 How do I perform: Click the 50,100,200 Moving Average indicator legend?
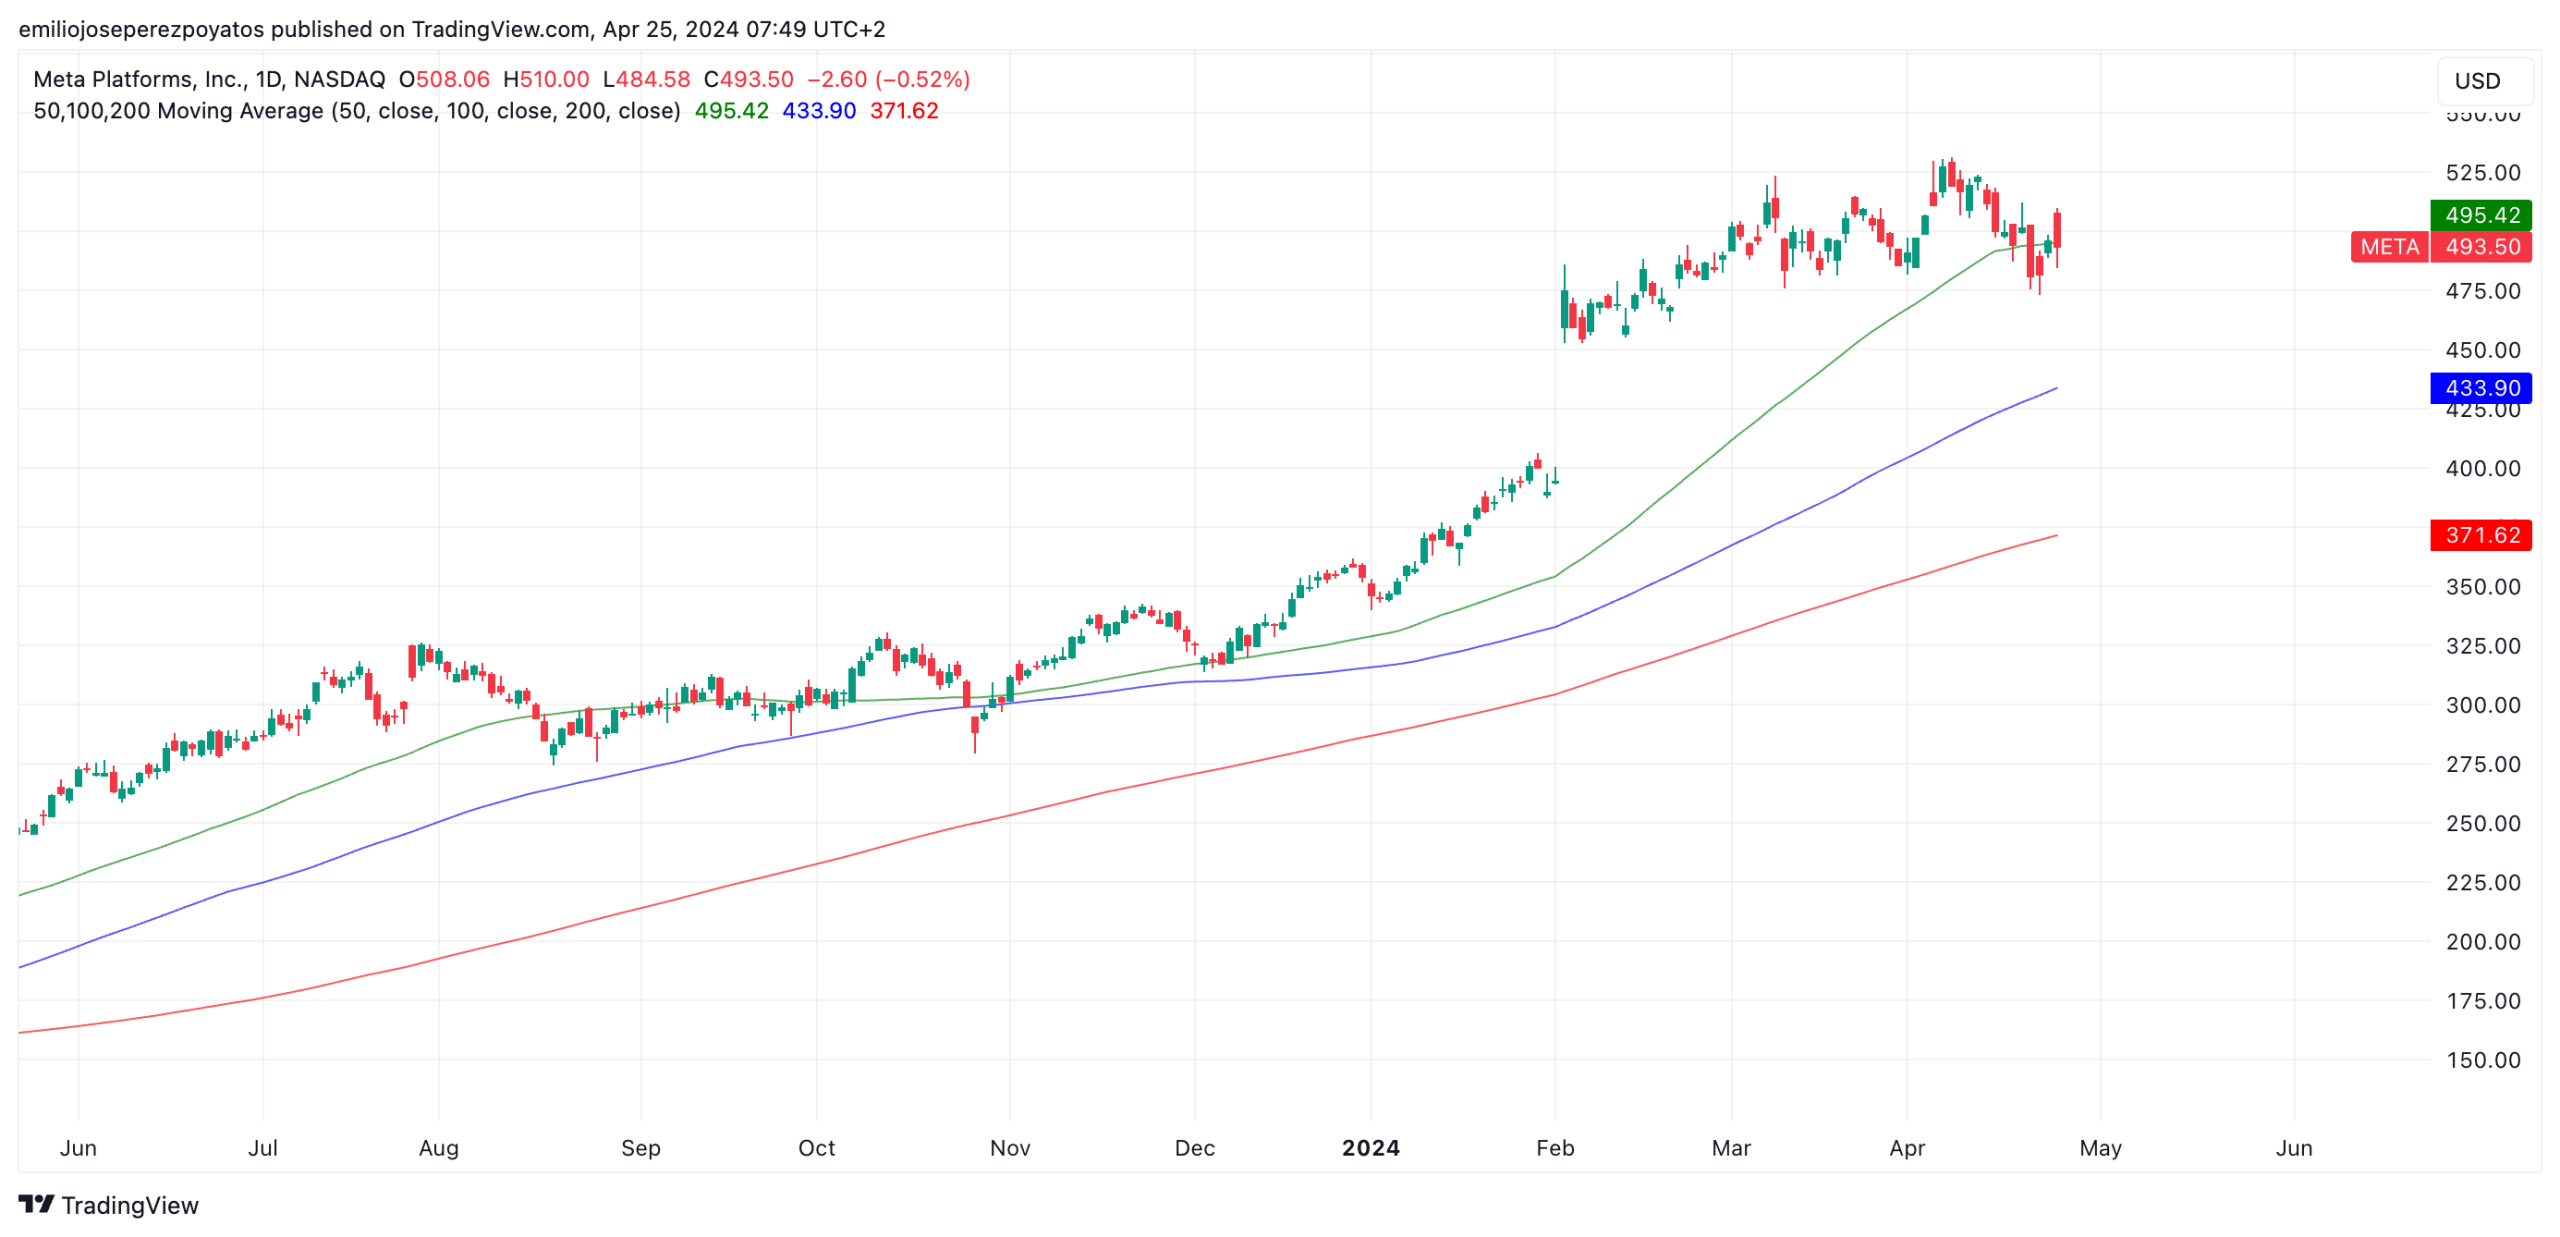(357, 111)
